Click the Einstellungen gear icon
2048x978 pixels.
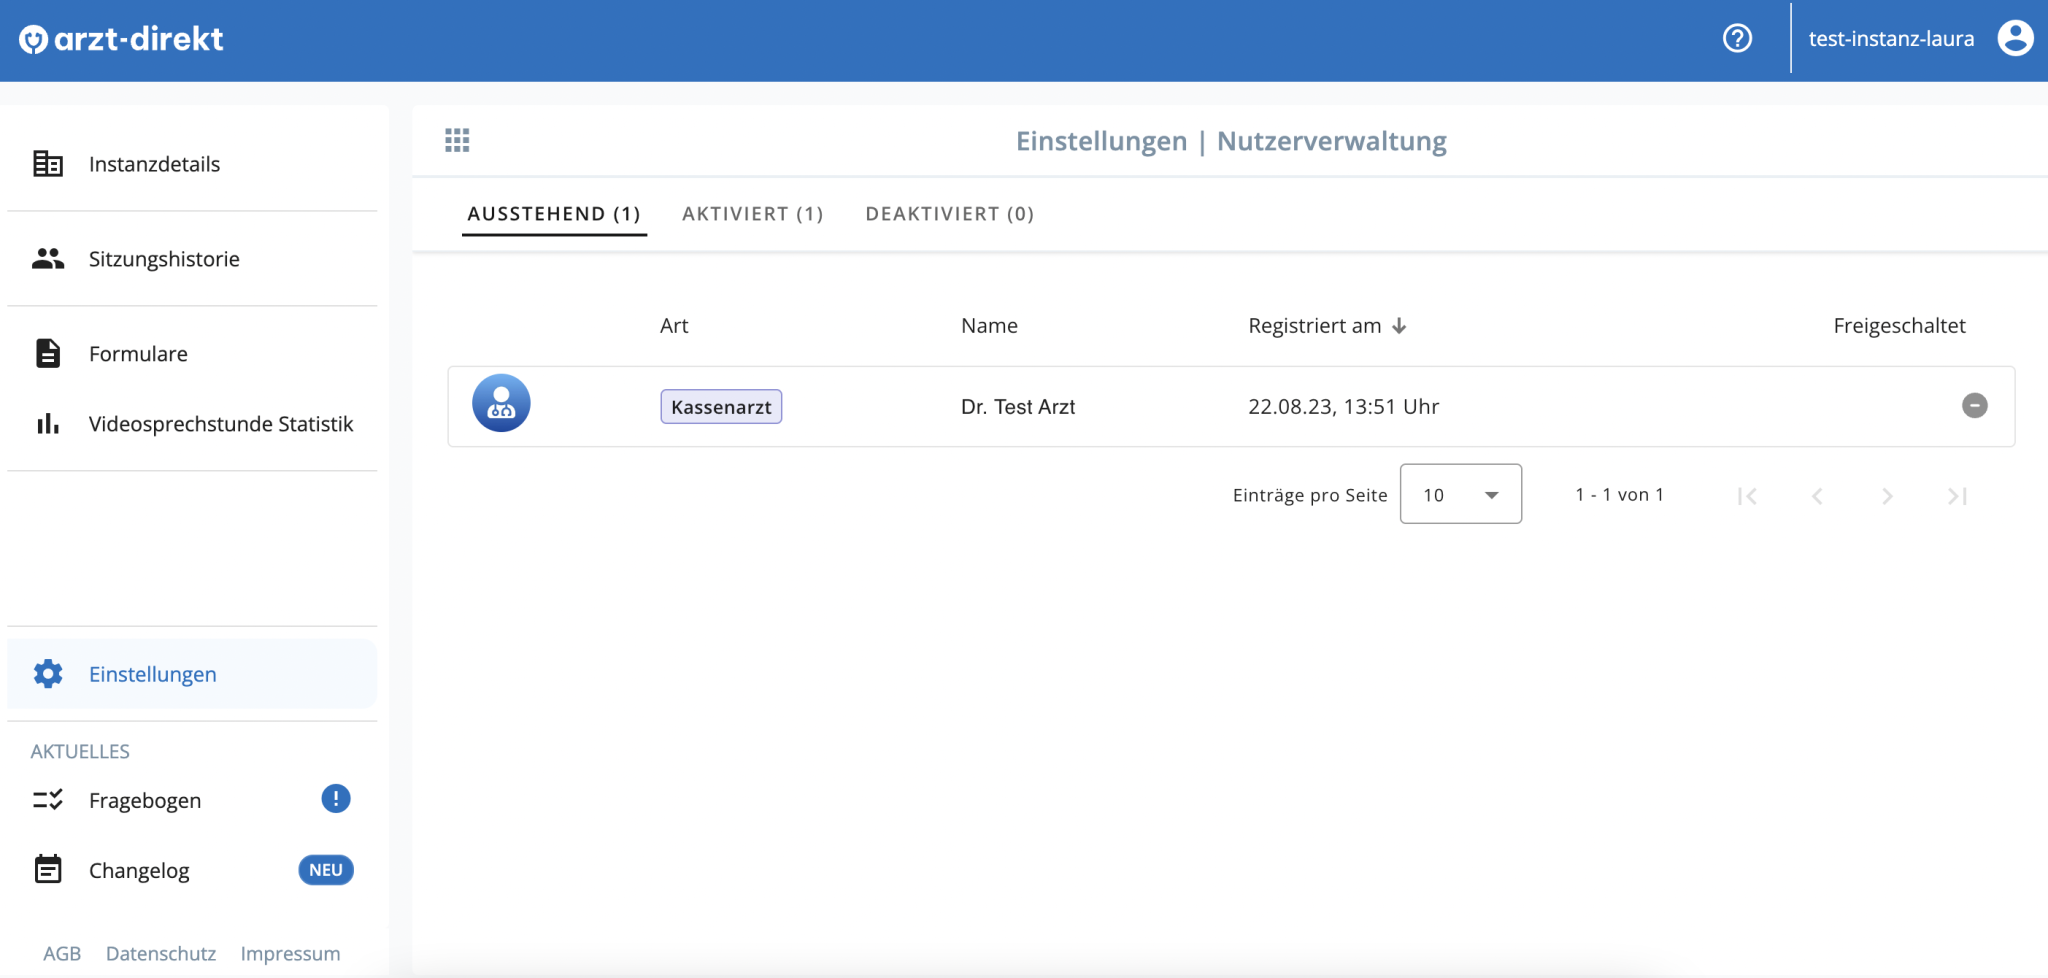(48, 674)
